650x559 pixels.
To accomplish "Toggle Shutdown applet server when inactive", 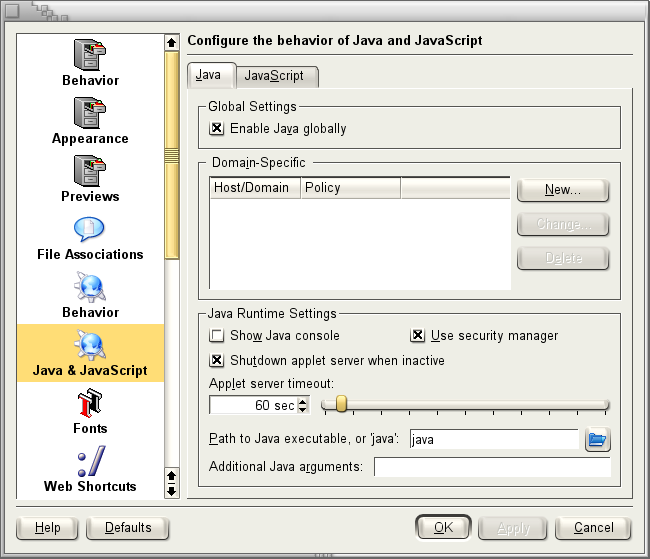I will pos(216,360).
